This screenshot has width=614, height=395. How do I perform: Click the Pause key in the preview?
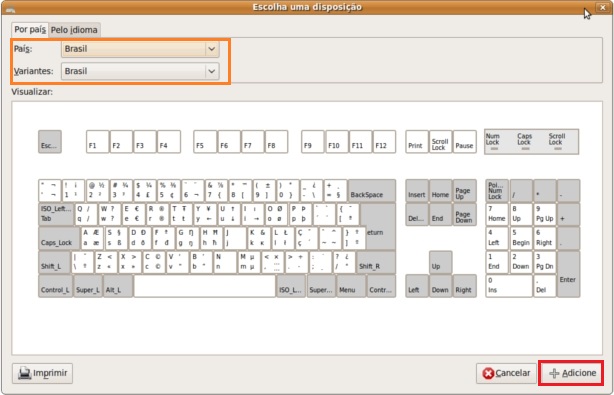click(465, 141)
